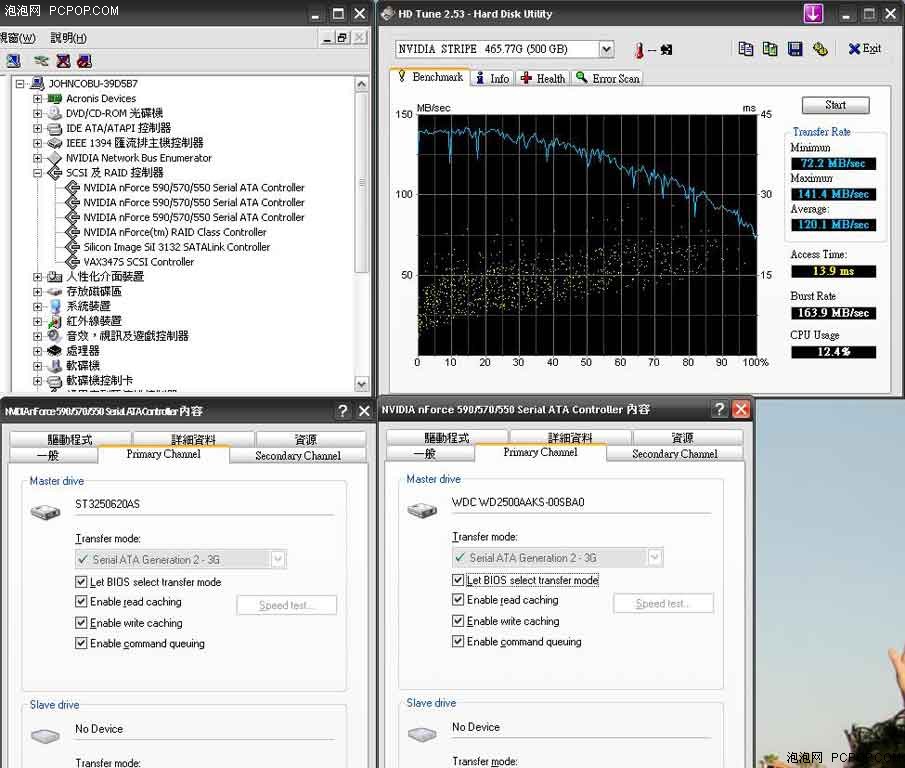Open 驅動程式 tab in right dialog
Viewport: 905px width, 768px height.
tap(447, 437)
